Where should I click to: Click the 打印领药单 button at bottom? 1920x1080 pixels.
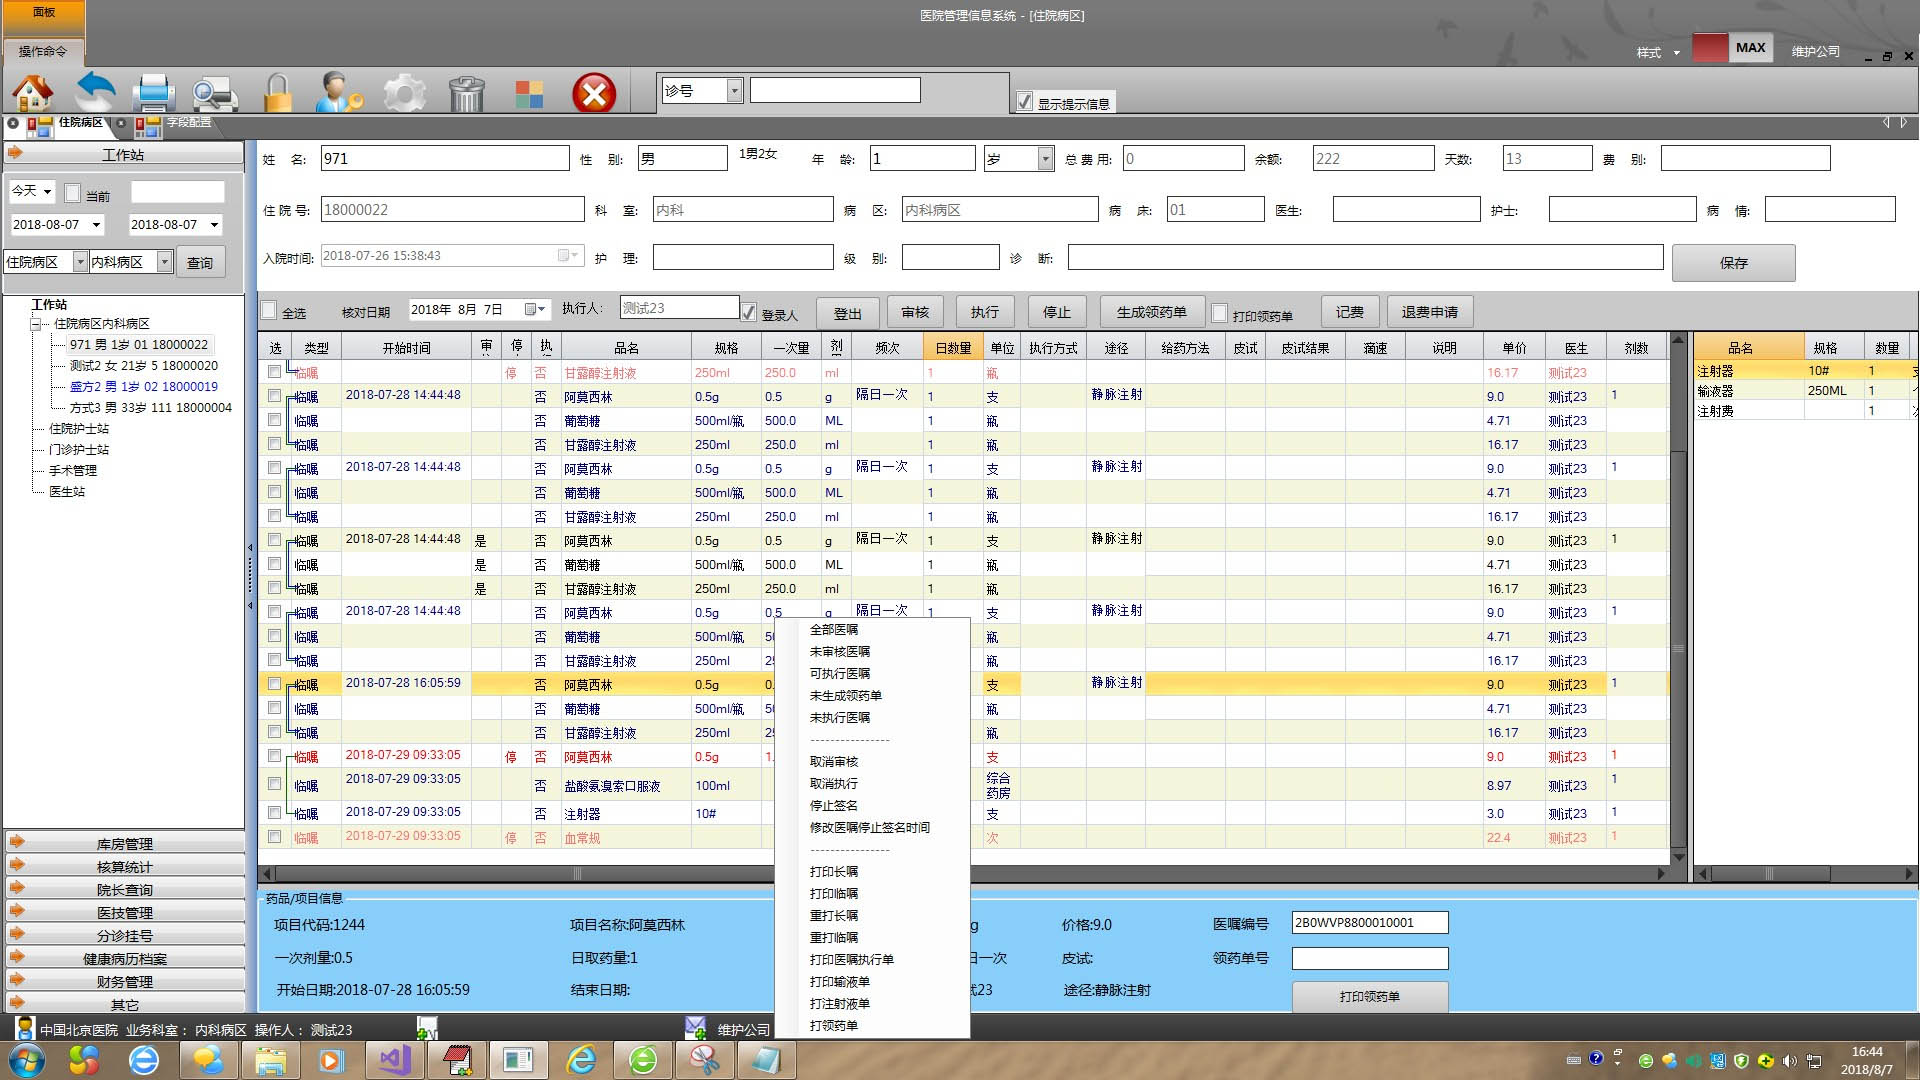click(x=1369, y=996)
